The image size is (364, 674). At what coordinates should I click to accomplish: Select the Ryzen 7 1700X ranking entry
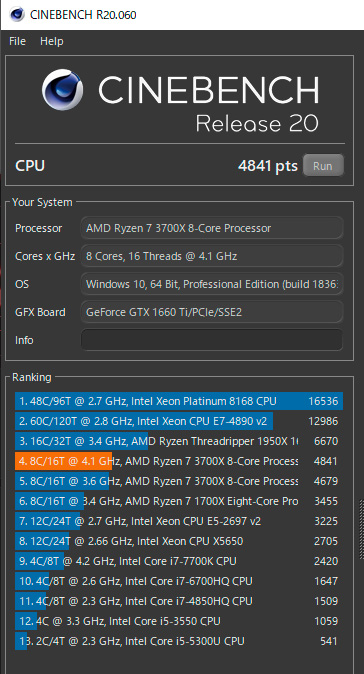click(179, 501)
